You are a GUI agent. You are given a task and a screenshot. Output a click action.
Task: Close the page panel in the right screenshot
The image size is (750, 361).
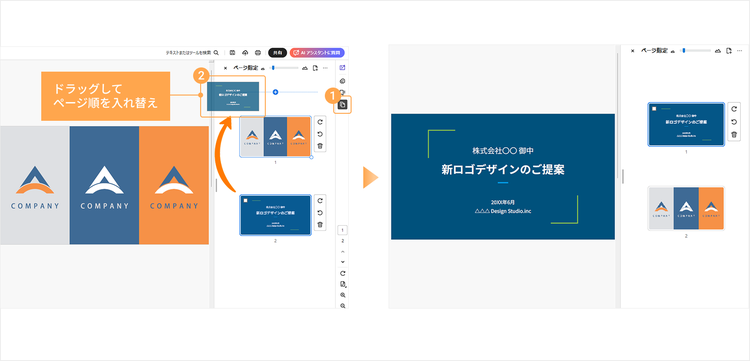pos(632,51)
